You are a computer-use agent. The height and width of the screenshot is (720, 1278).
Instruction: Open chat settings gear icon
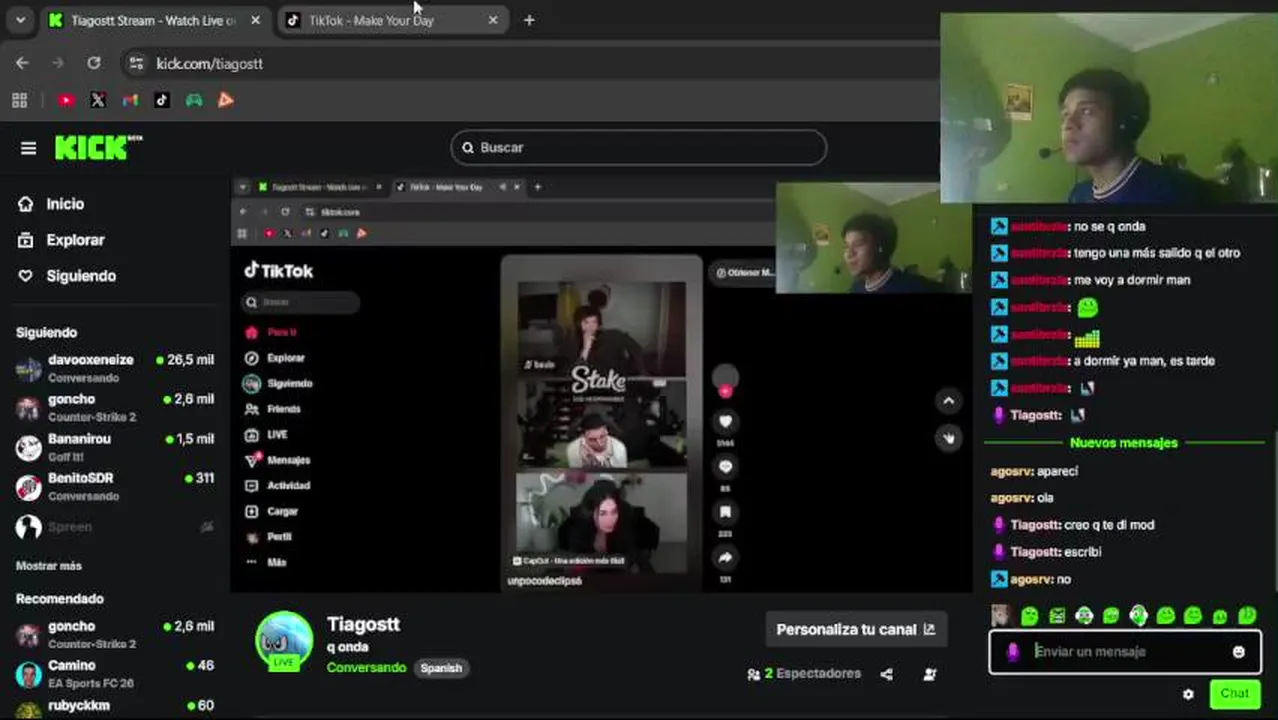(x=1188, y=694)
